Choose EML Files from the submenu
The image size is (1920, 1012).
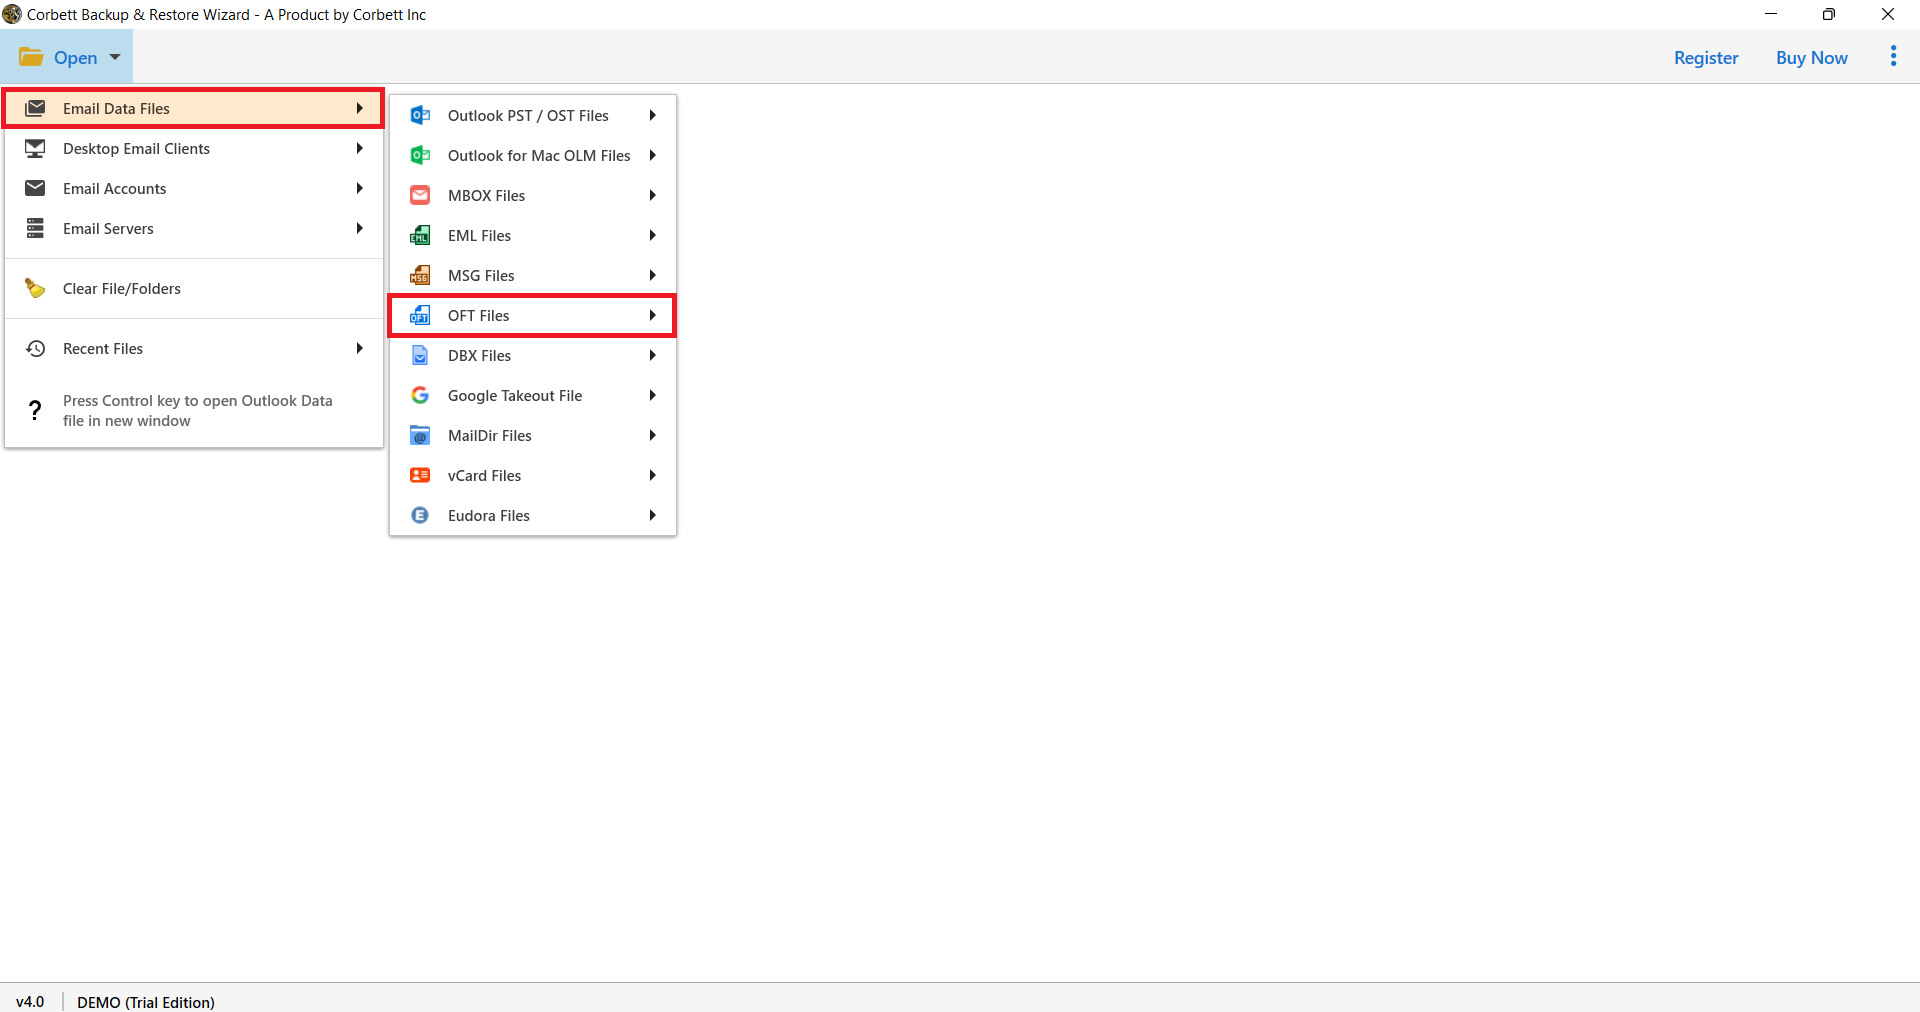click(533, 235)
